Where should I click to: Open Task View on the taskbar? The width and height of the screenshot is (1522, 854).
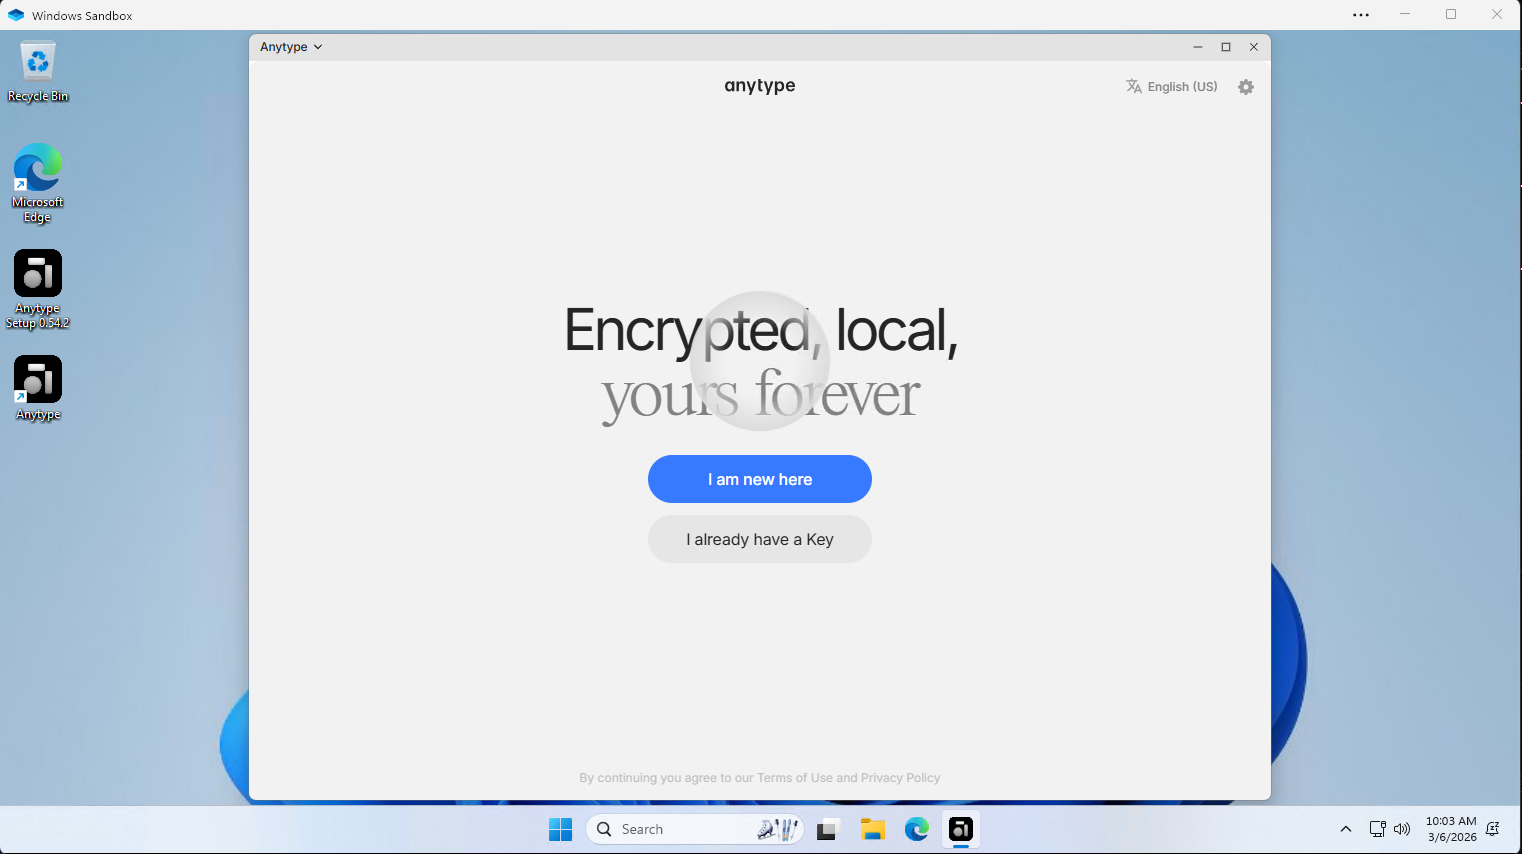[x=827, y=829]
